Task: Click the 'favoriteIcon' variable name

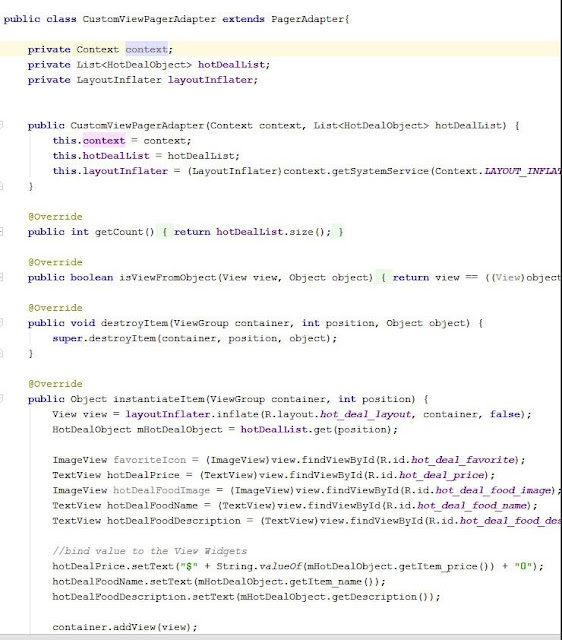Action: (149, 460)
